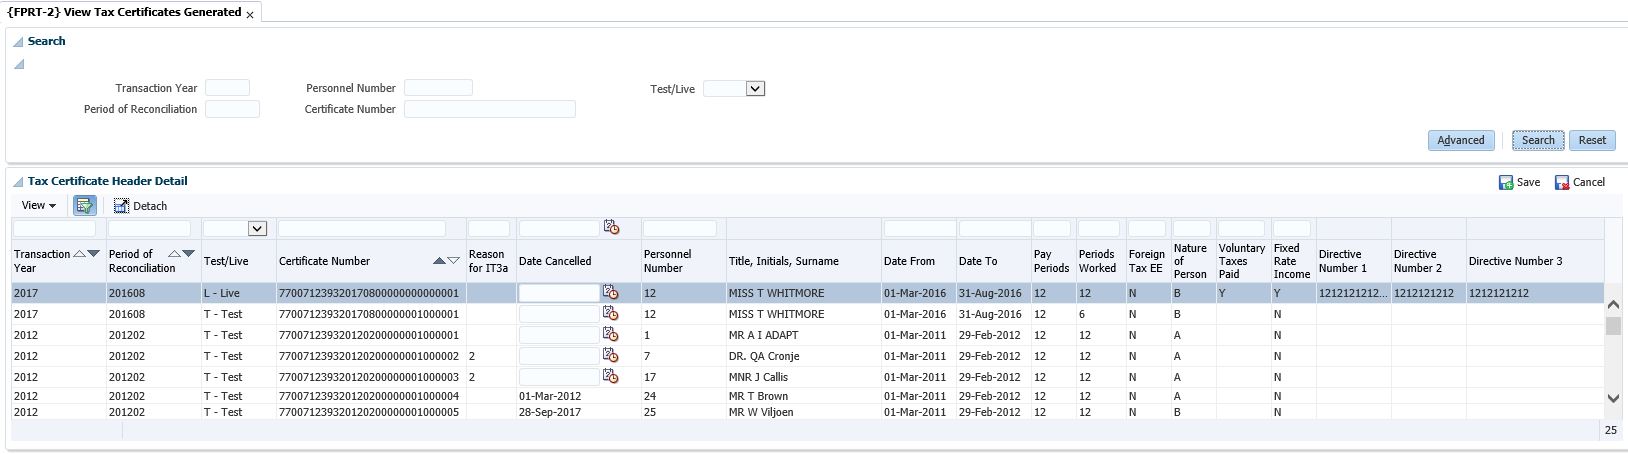Sort Transaction Year column ascending

tap(80, 254)
